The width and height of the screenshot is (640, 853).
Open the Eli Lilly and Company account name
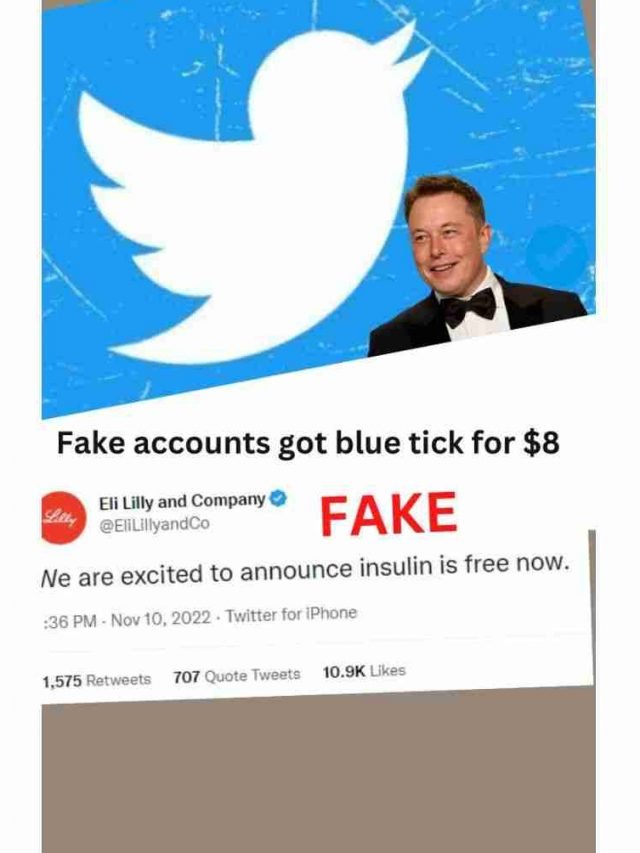click(x=182, y=501)
